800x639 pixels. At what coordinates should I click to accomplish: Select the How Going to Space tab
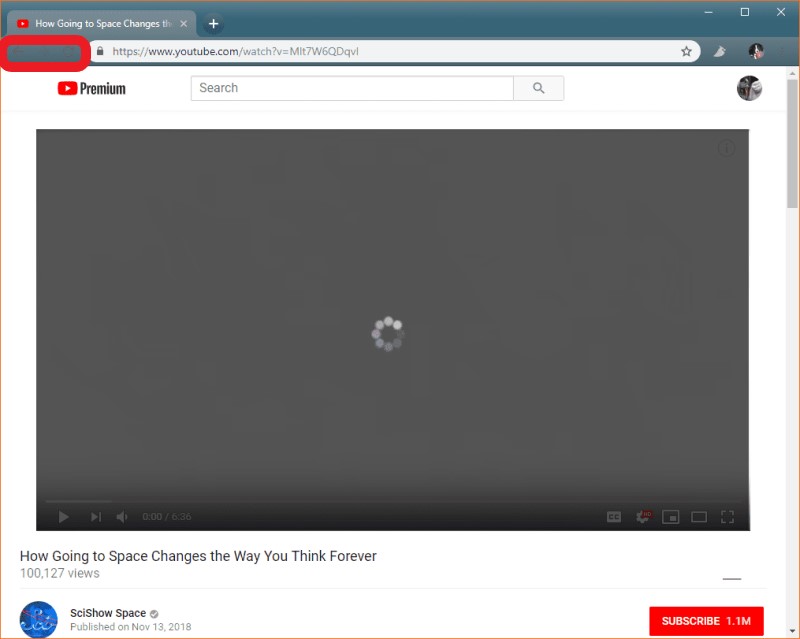[x=102, y=23]
